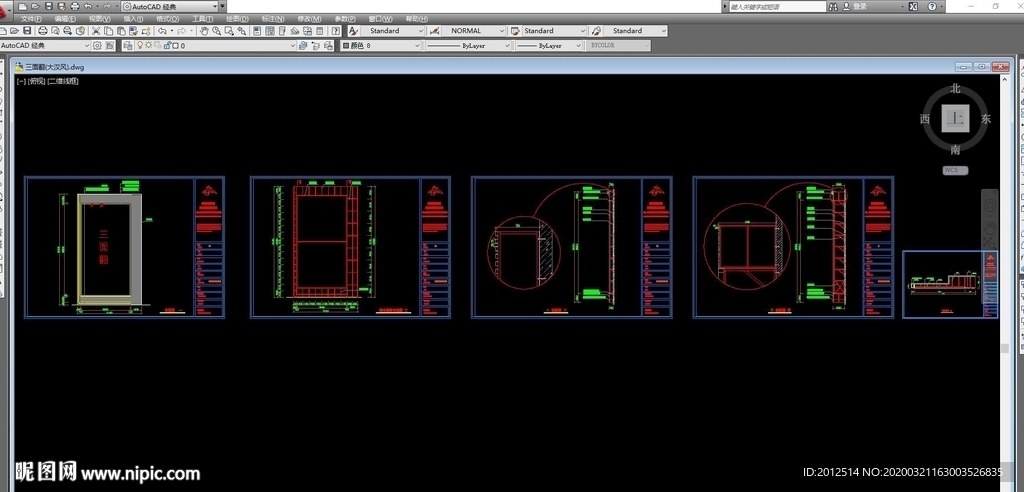Click WCS coordinate system dropdown
This screenshot has width=1024, height=492.
(x=955, y=170)
